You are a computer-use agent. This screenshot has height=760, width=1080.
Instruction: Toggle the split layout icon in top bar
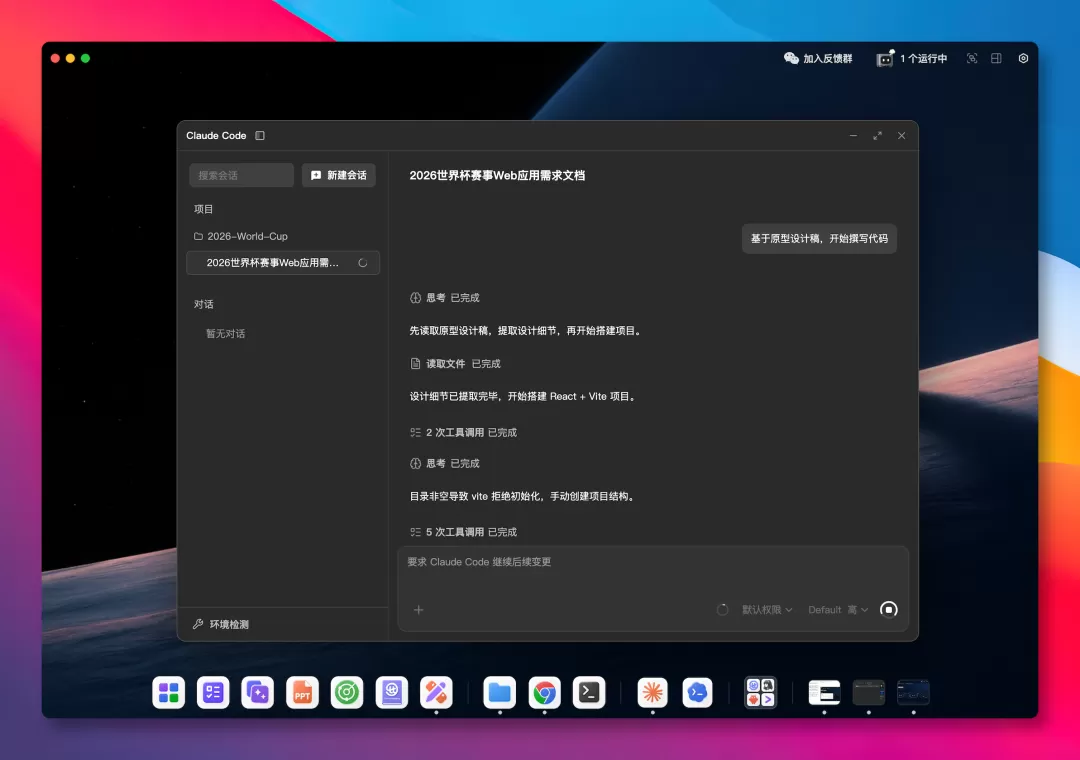tap(996, 59)
